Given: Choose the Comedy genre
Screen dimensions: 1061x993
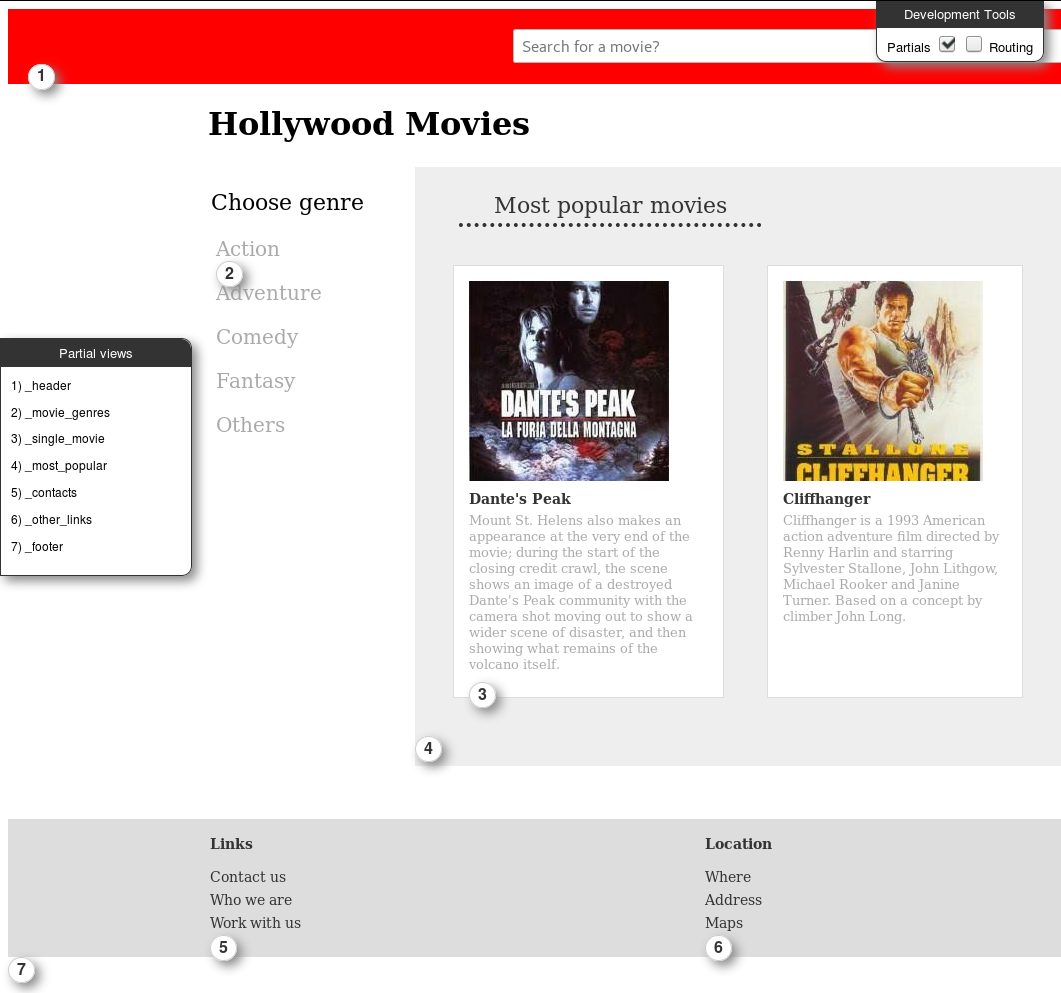Looking at the screenshot, I should [257, 337].
